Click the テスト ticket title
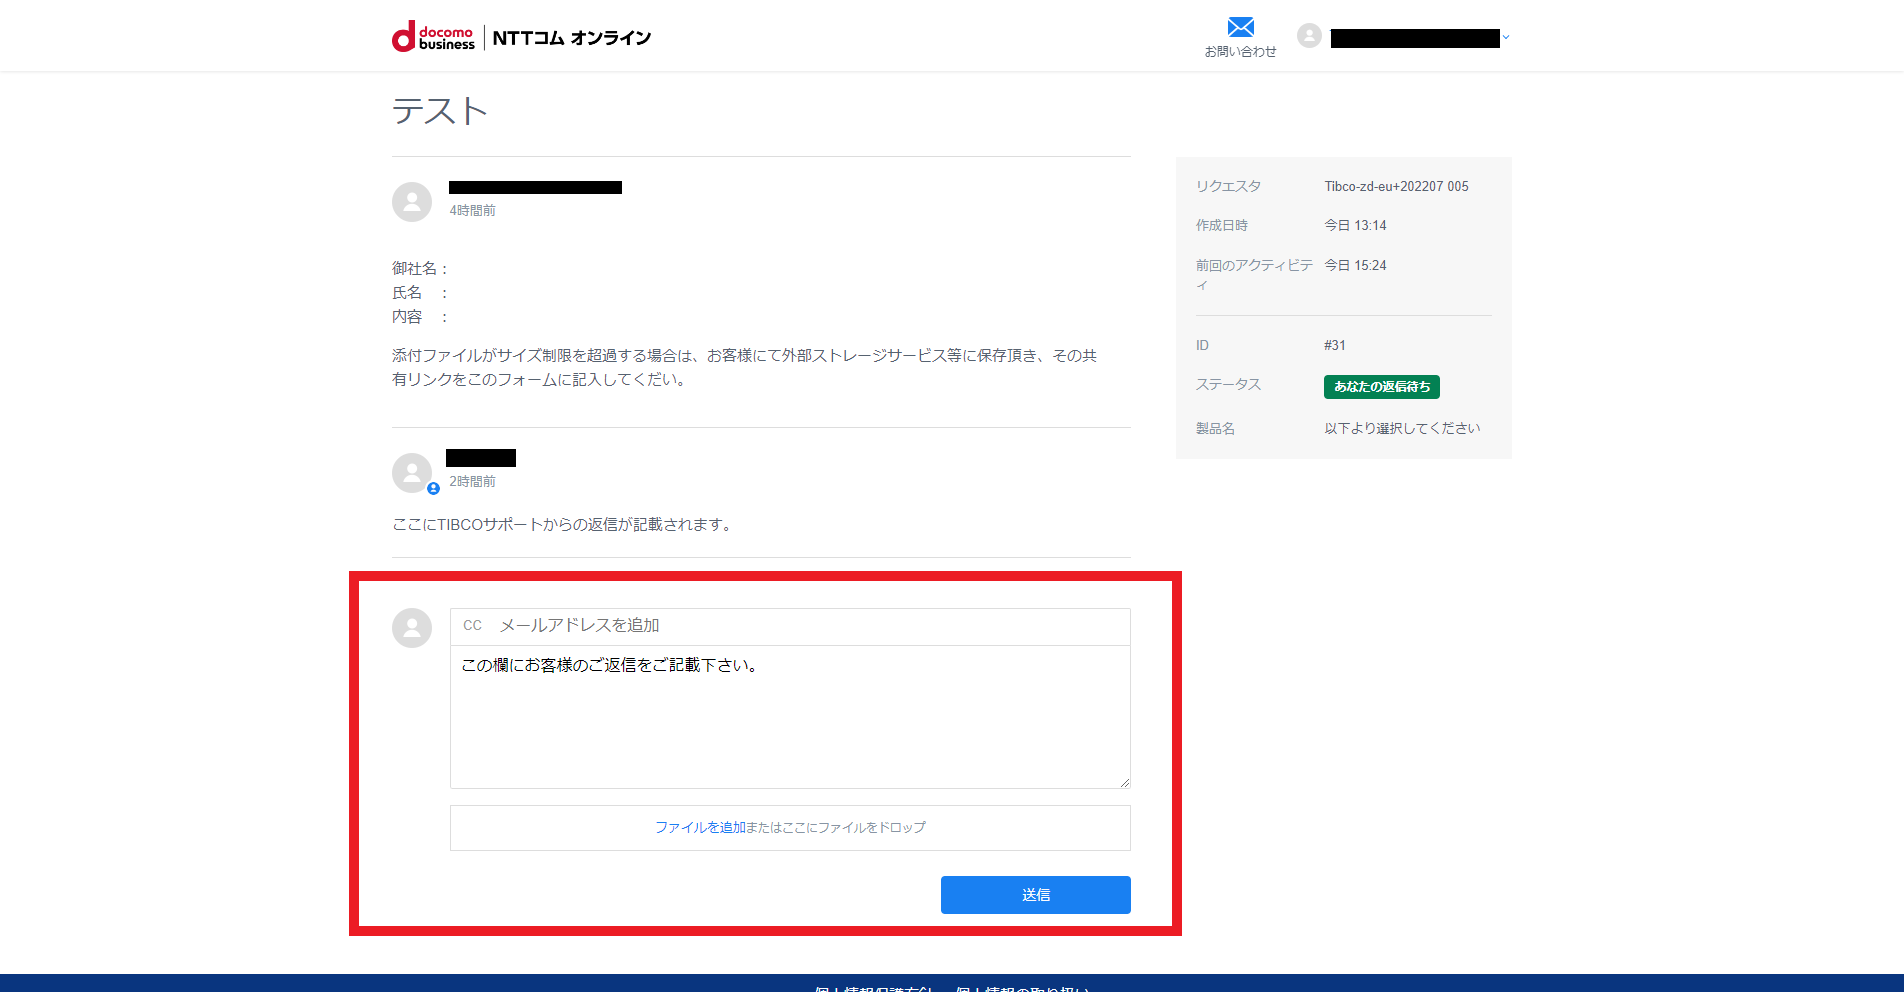The height and width of the screenshot is (992, 1904). [439, 111]
